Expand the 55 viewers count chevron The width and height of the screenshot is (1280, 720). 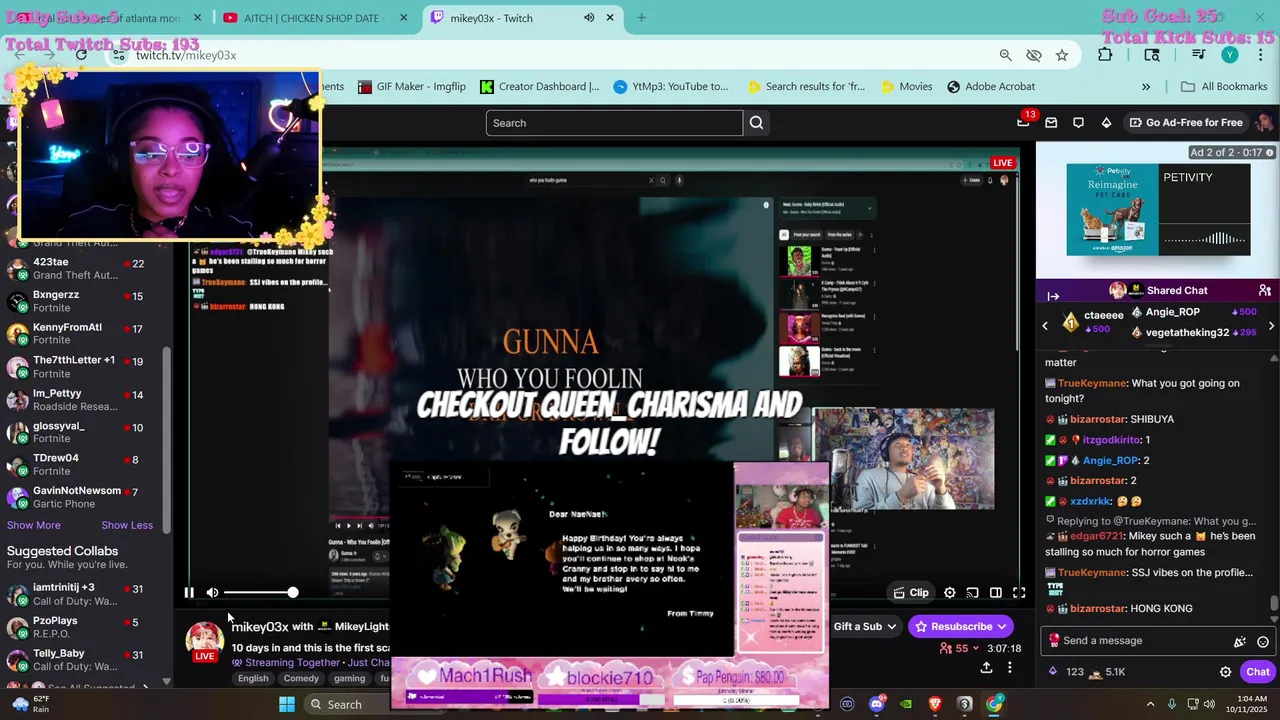coord(977,649)
